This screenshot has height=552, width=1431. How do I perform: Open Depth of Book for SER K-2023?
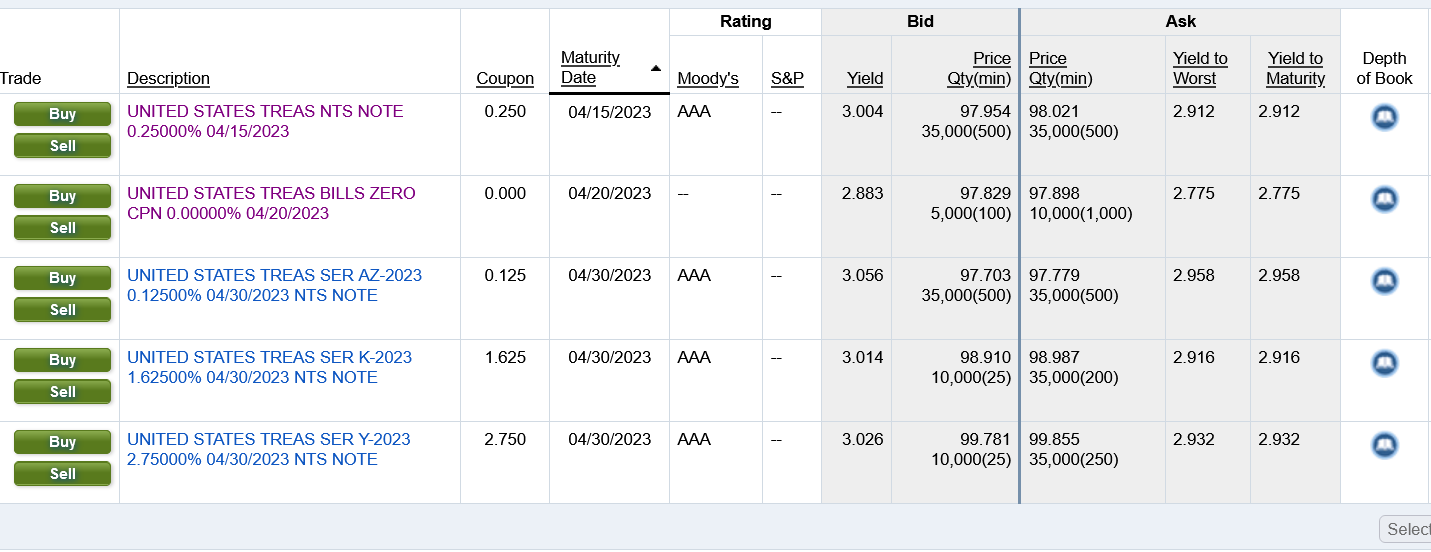tap(1384, 364)
